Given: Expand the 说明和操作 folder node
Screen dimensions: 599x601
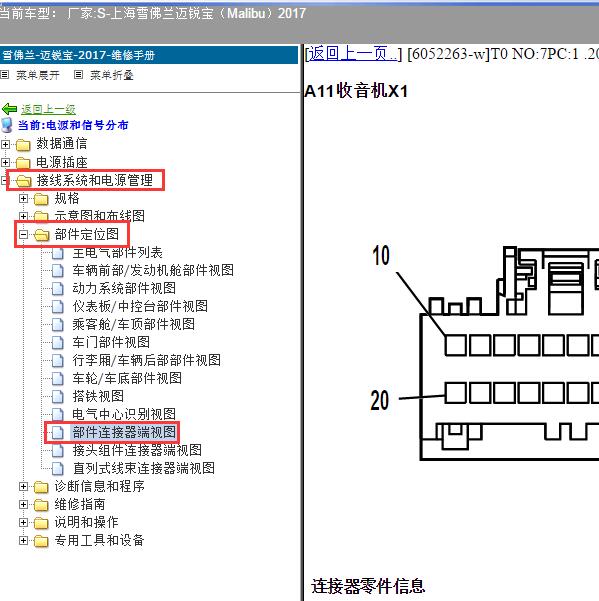Looking at the screenshot, I should (23, 523).
